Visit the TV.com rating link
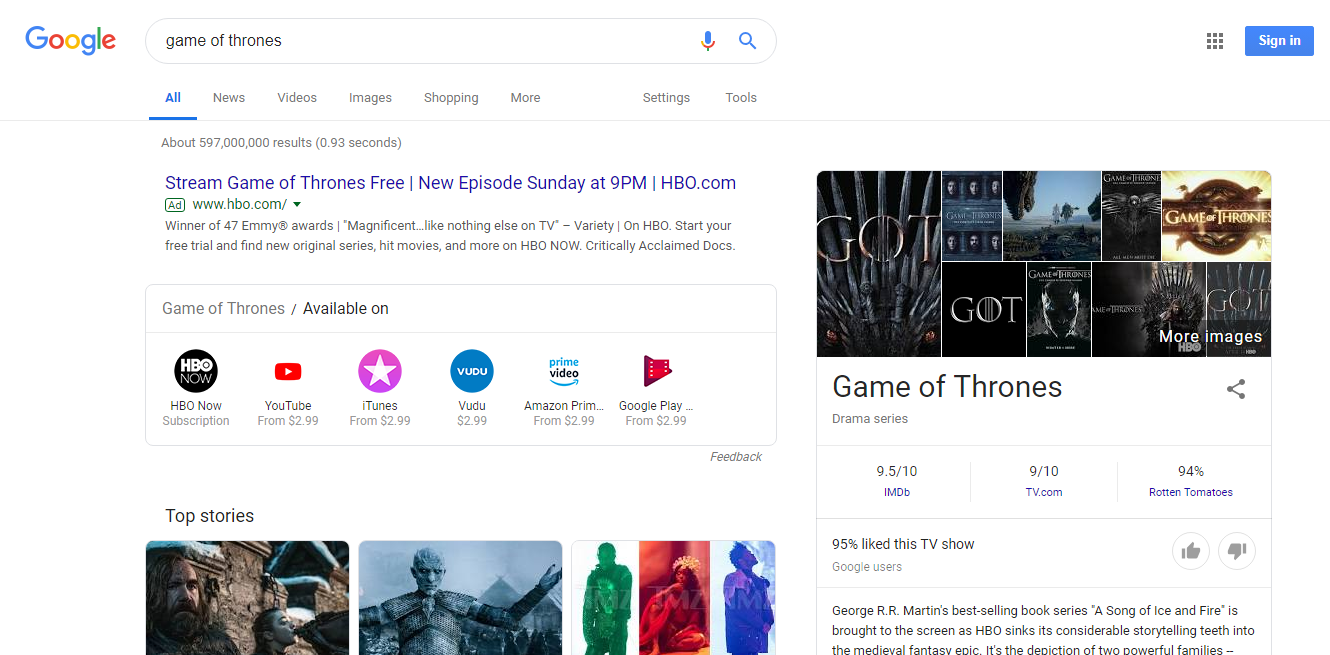 (x=1044, y=492)
